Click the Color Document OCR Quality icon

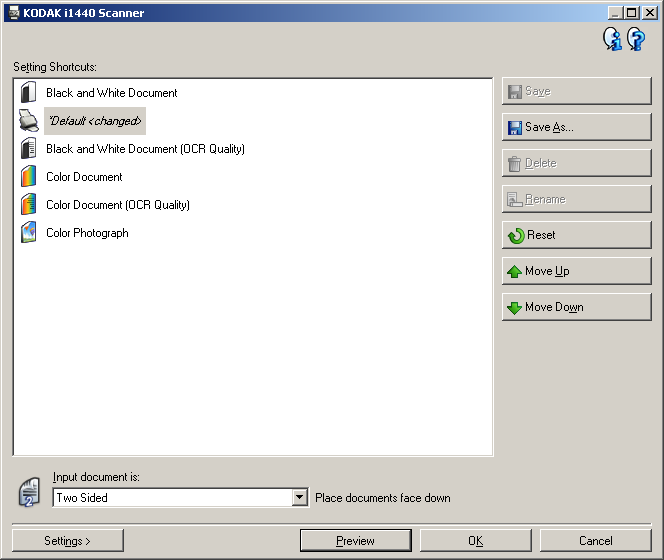[28, 204]
